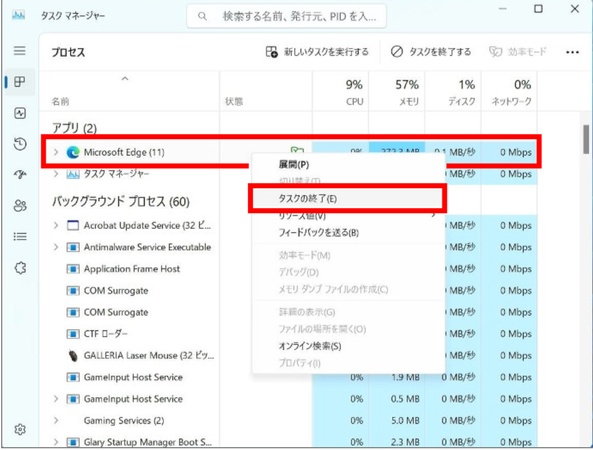This screenshot has height=450, width=593.
Task: Click the CTF ローダー process icon
Action: tap(73, 334)
